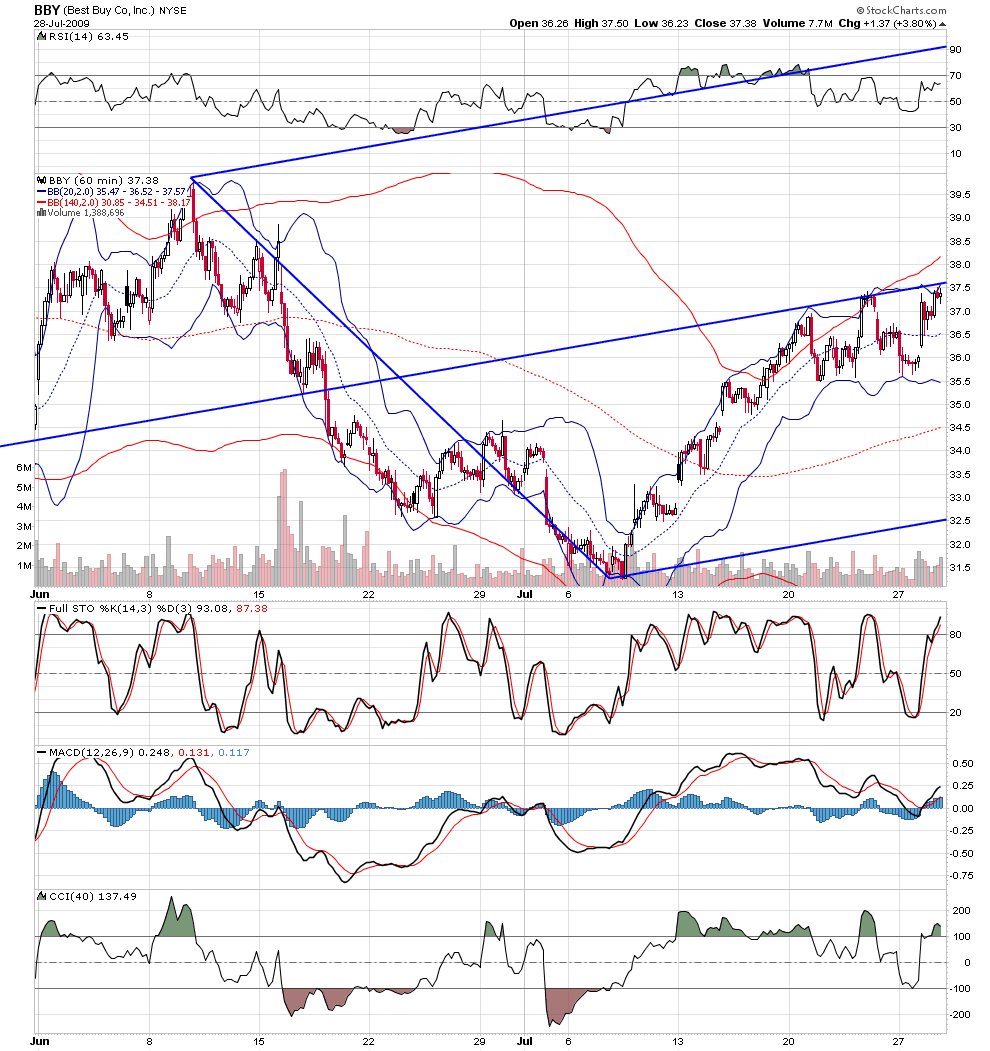Select the RSI(14) 63.45 indicator label
990x1051 pixels.
(x=88, y=37)
